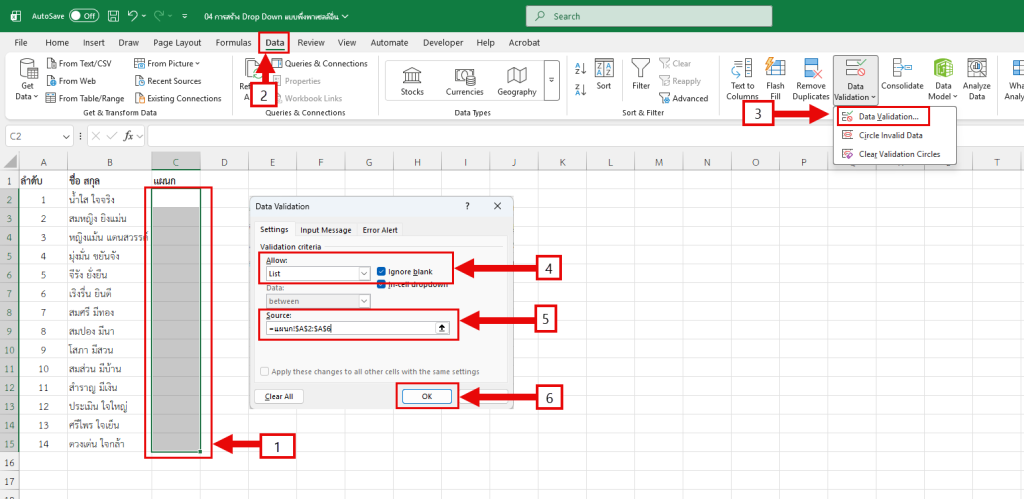Select the Stocks data type
This screenshot has height=499, width=1024.
point(412,81)
